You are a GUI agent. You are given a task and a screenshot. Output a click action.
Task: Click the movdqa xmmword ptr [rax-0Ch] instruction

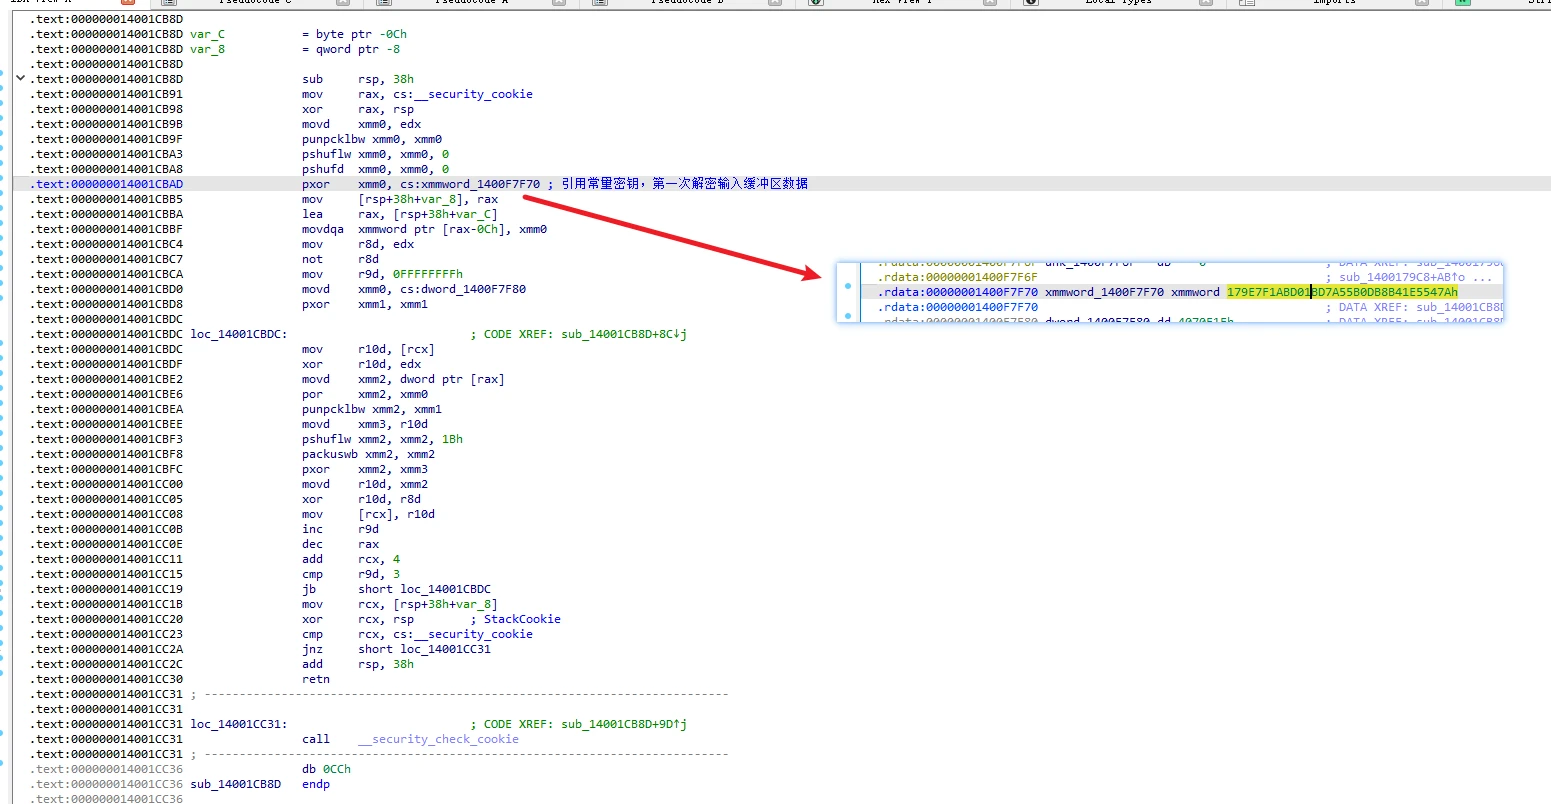(x=424, y=229)
